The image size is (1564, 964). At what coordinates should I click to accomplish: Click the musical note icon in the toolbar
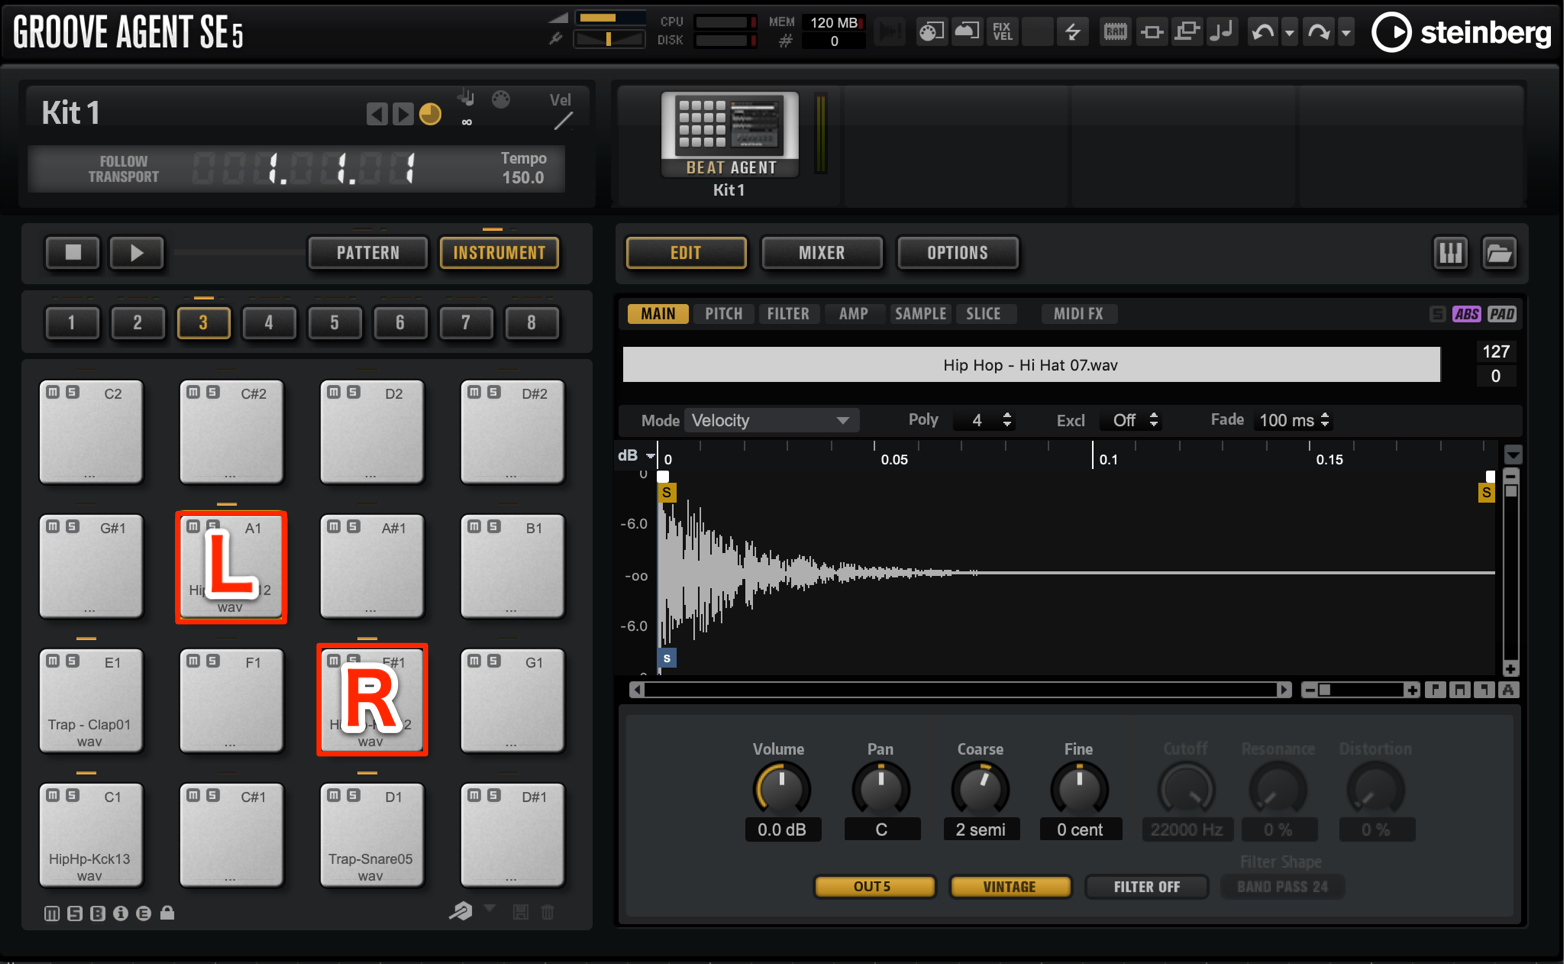coord(1221,32)
